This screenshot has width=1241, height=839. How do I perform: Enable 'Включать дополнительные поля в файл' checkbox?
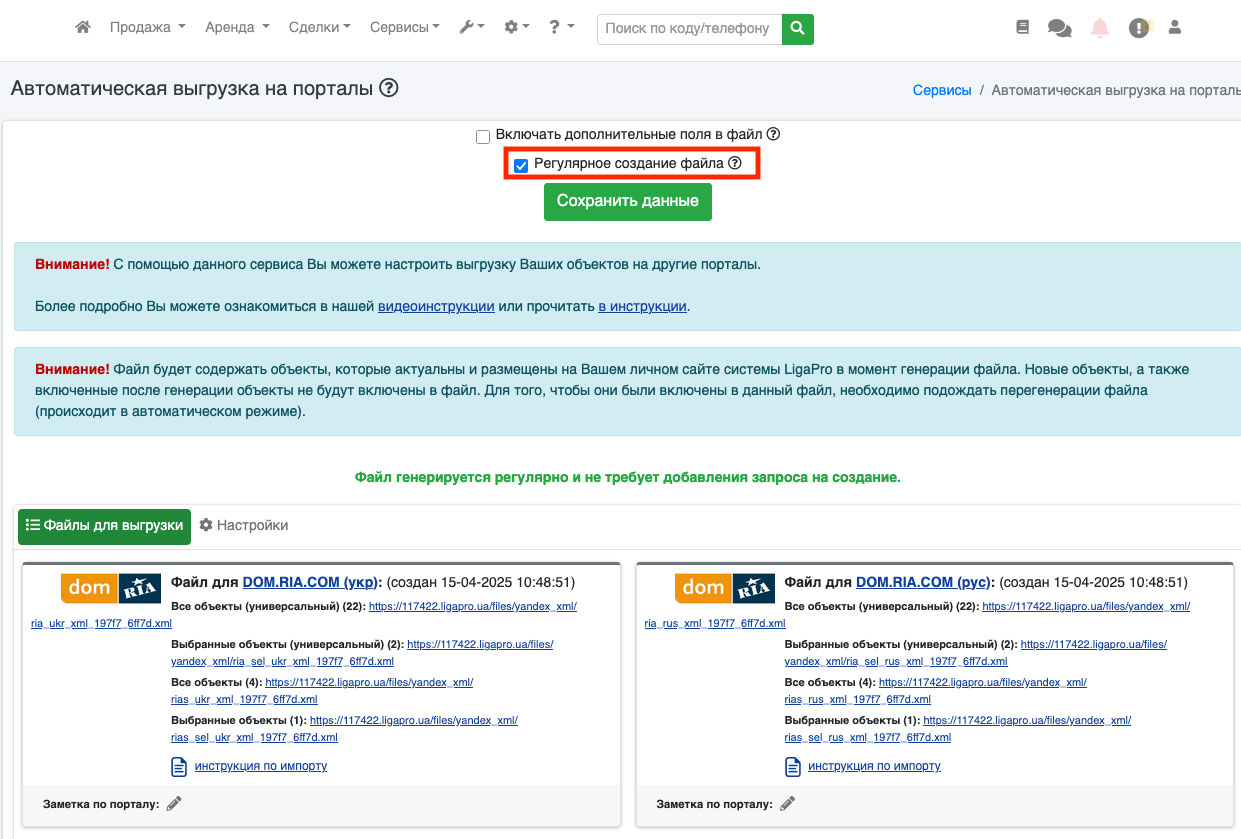click(x=483, y=136)
